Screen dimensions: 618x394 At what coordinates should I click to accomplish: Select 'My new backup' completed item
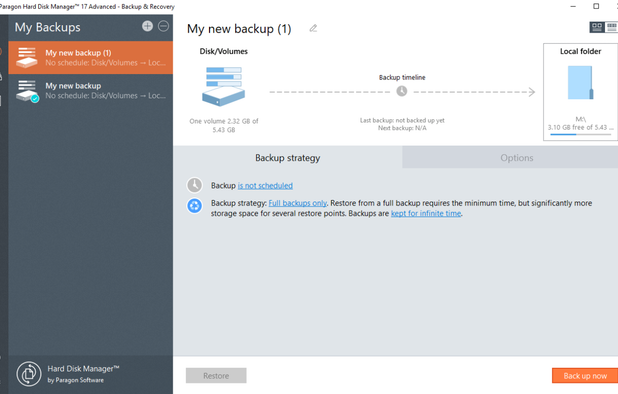pyautogui.click(x=91, y=91)
